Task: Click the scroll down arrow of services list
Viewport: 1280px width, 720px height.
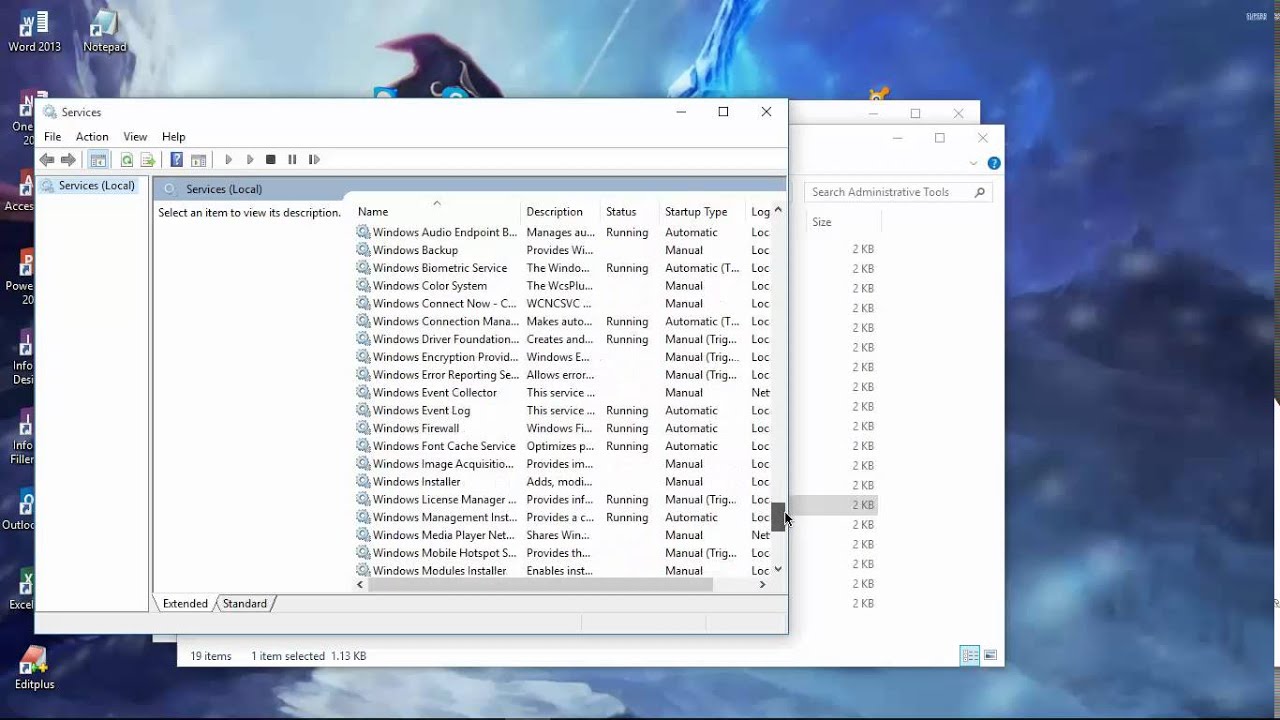Action: click(x=778, y=570)
